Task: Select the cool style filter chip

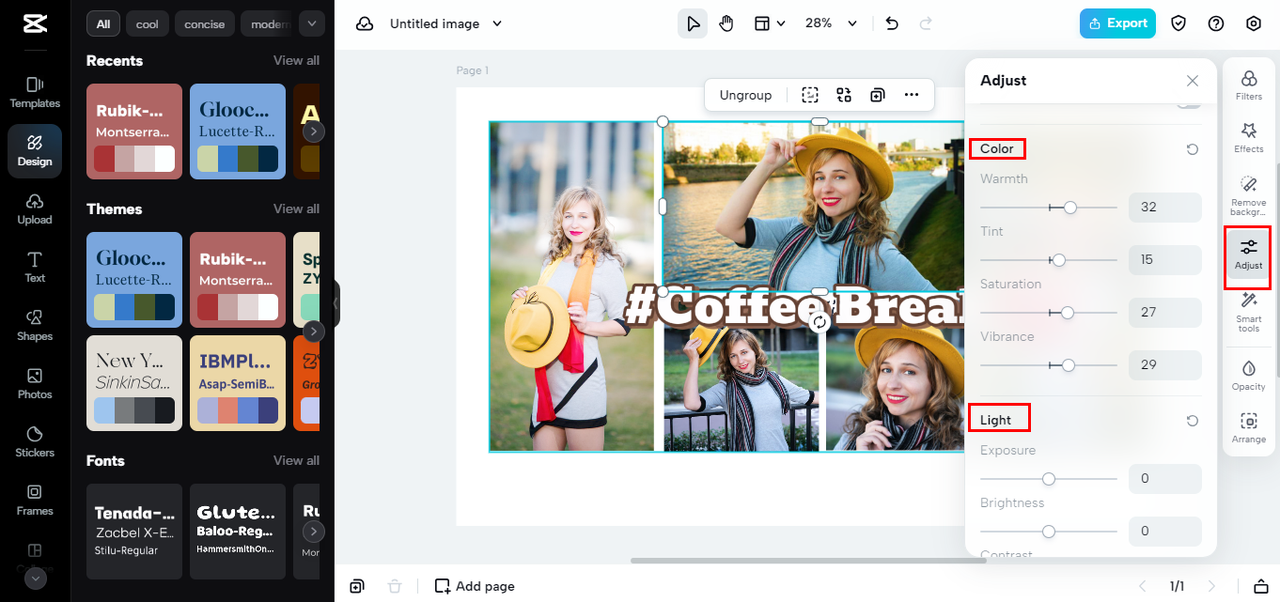Action: tap(147, 24)
